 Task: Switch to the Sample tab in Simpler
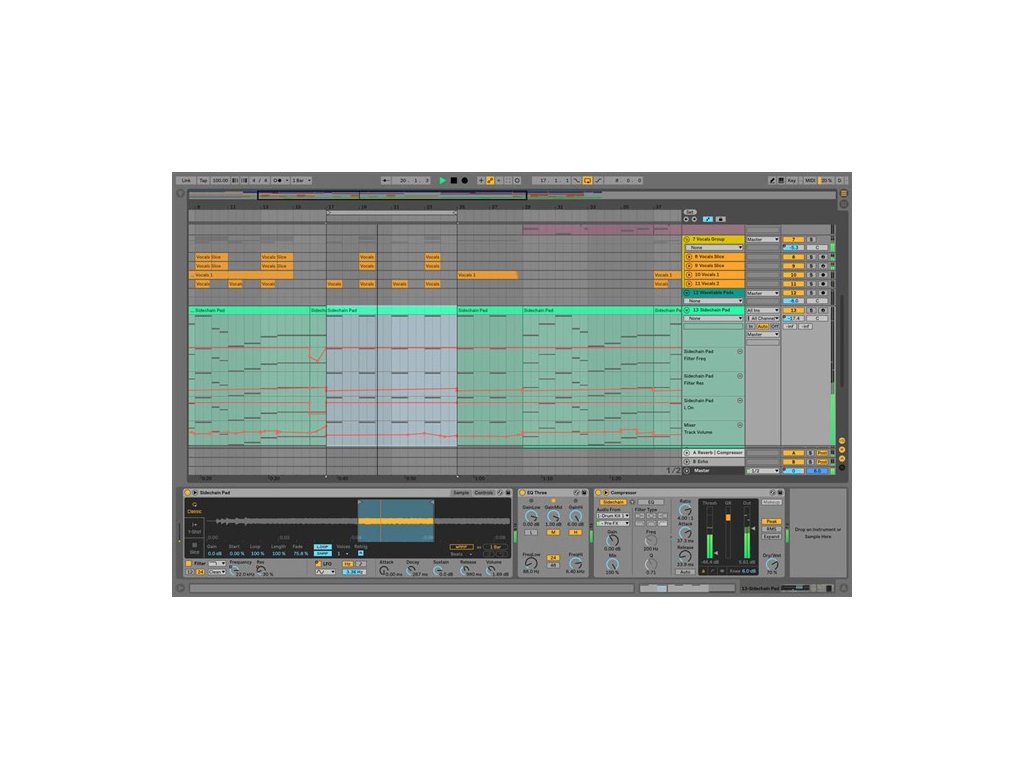[461, 492]
